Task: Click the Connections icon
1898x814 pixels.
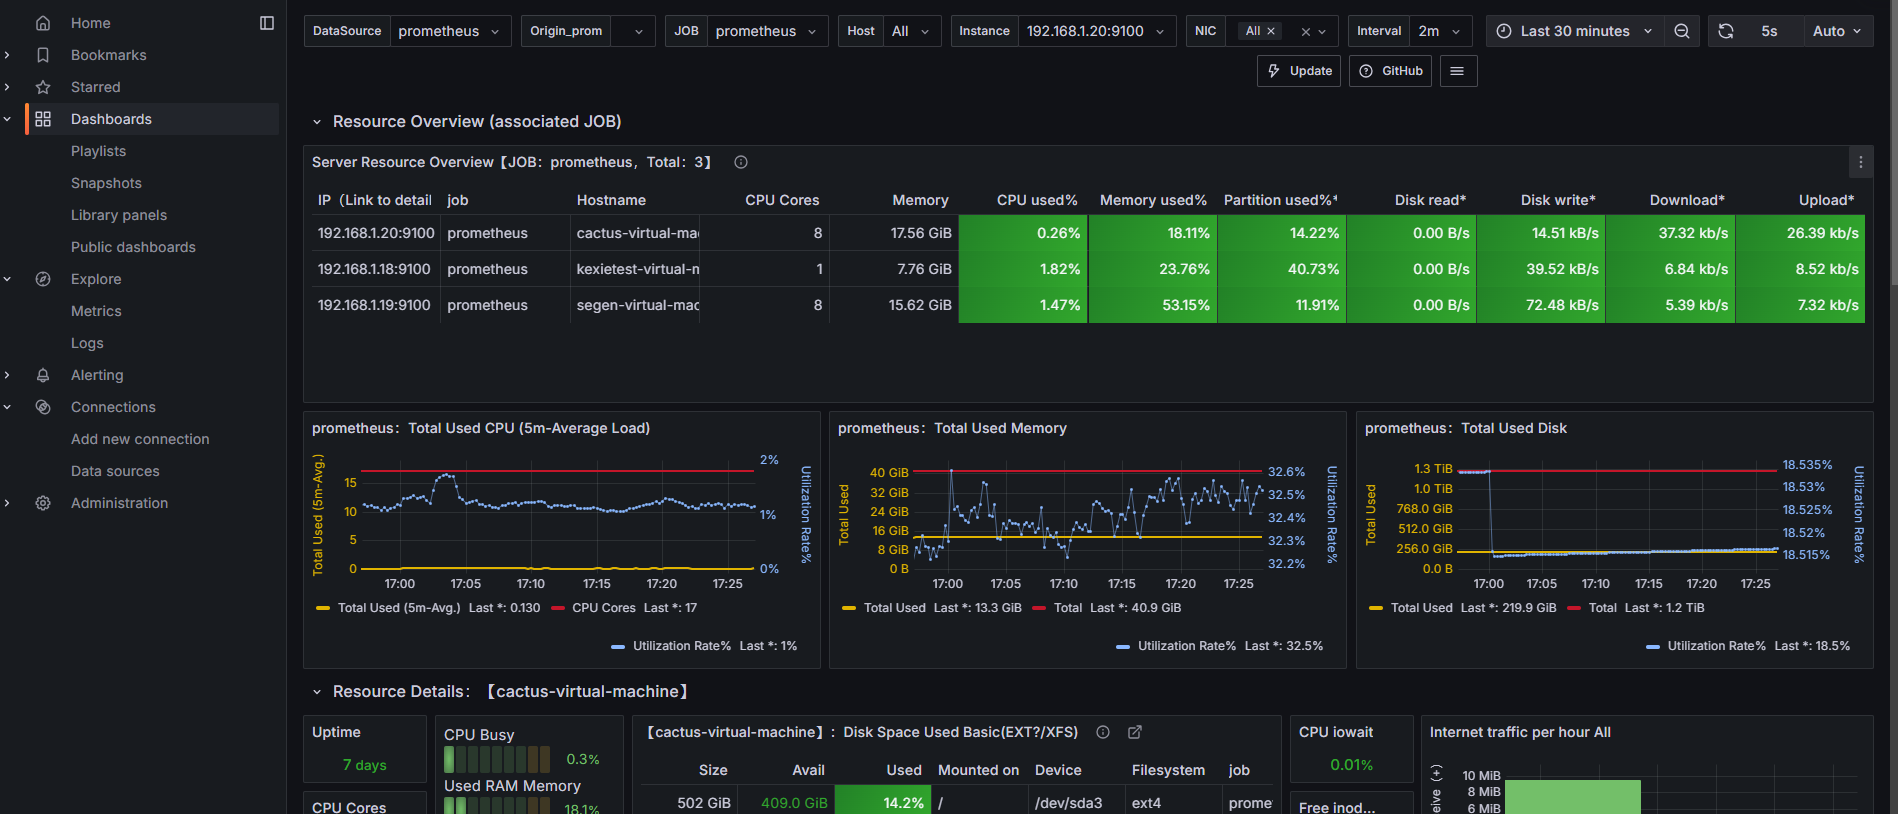Action: 43,407
